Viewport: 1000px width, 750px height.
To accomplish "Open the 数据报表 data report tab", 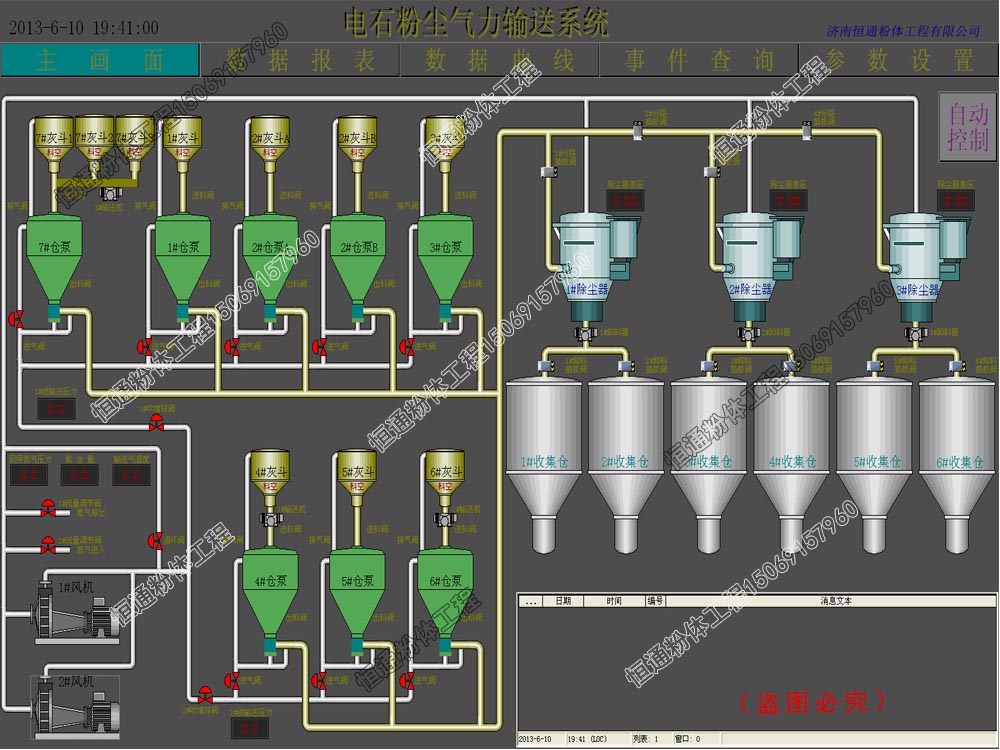I will pyautogui.click(x=299, y=60).
